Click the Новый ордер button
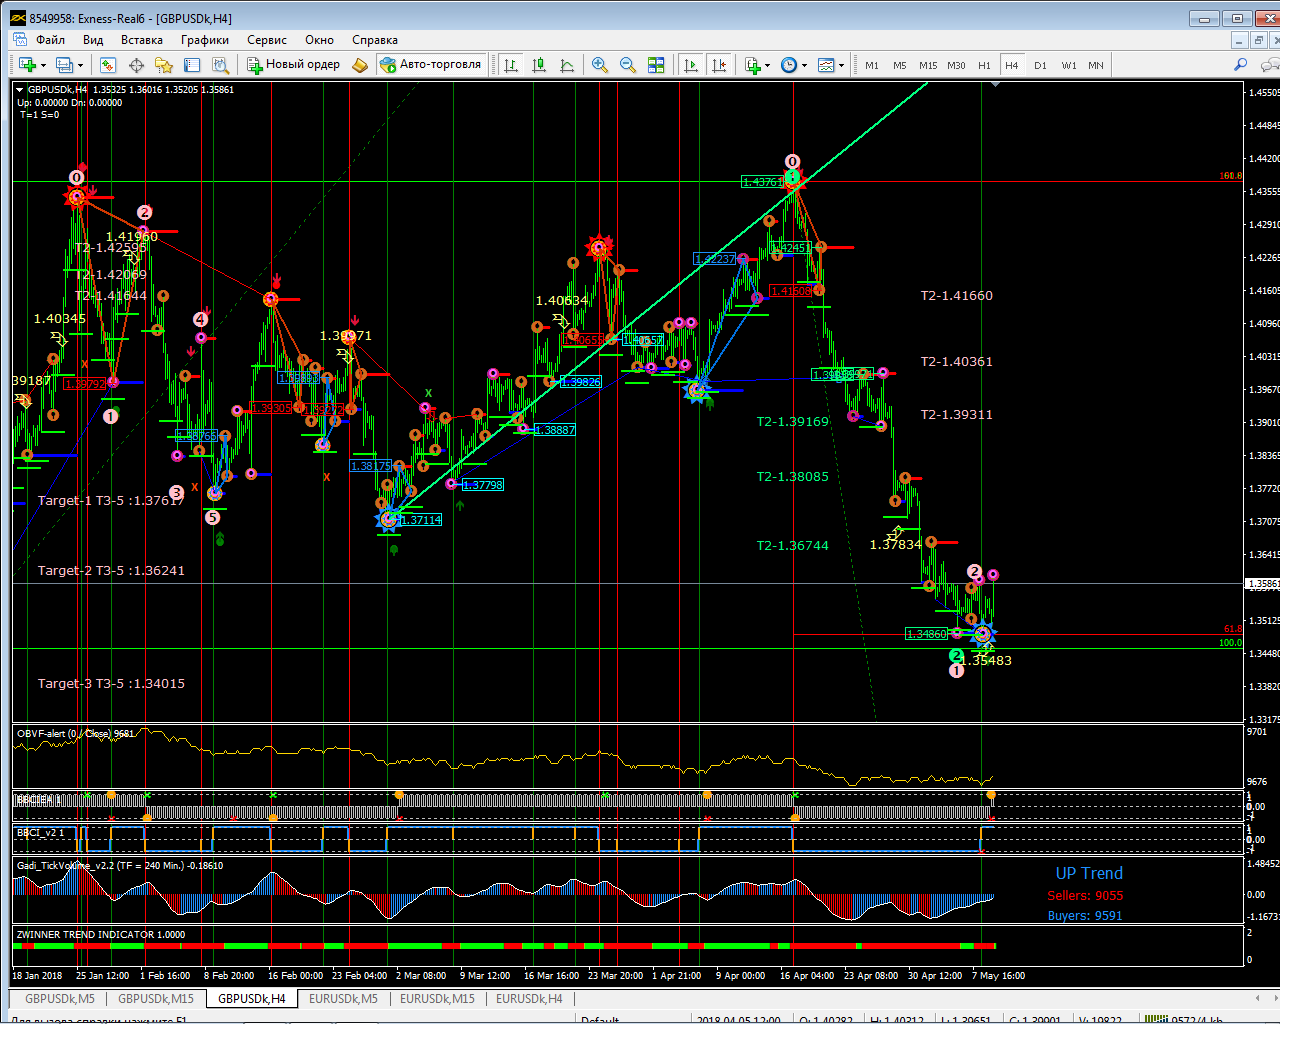Viewport: 1296px width, 1040px height. point(294,64)
